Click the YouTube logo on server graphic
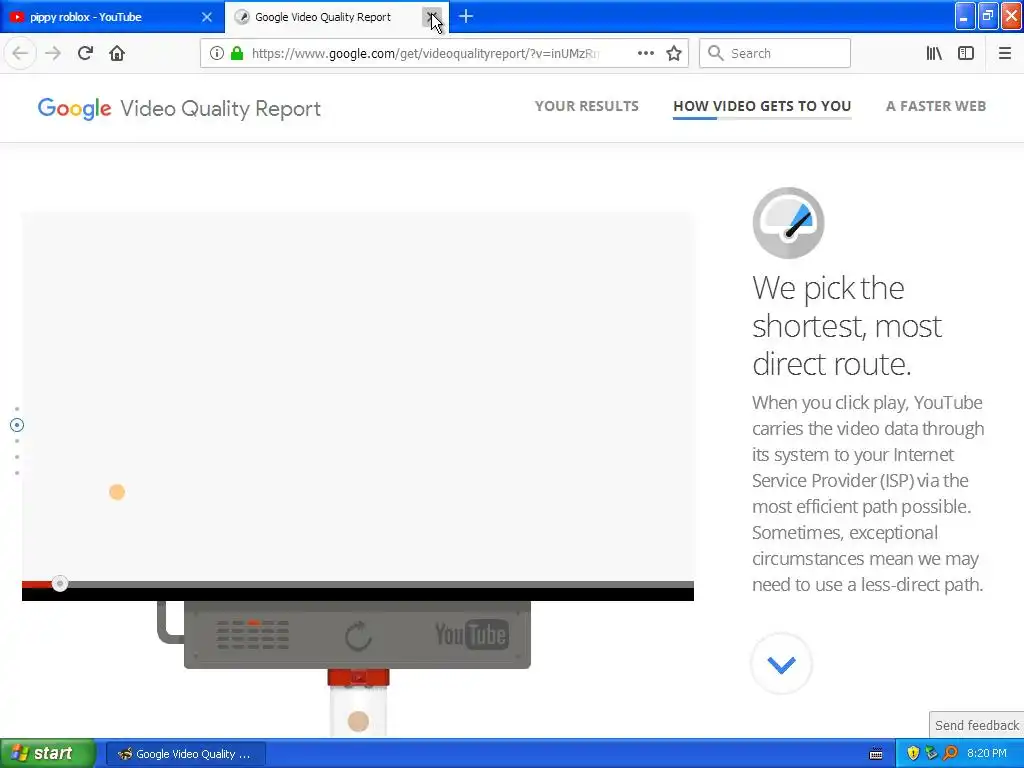Viewport: 1024px width, 768px height. point(472,634)
